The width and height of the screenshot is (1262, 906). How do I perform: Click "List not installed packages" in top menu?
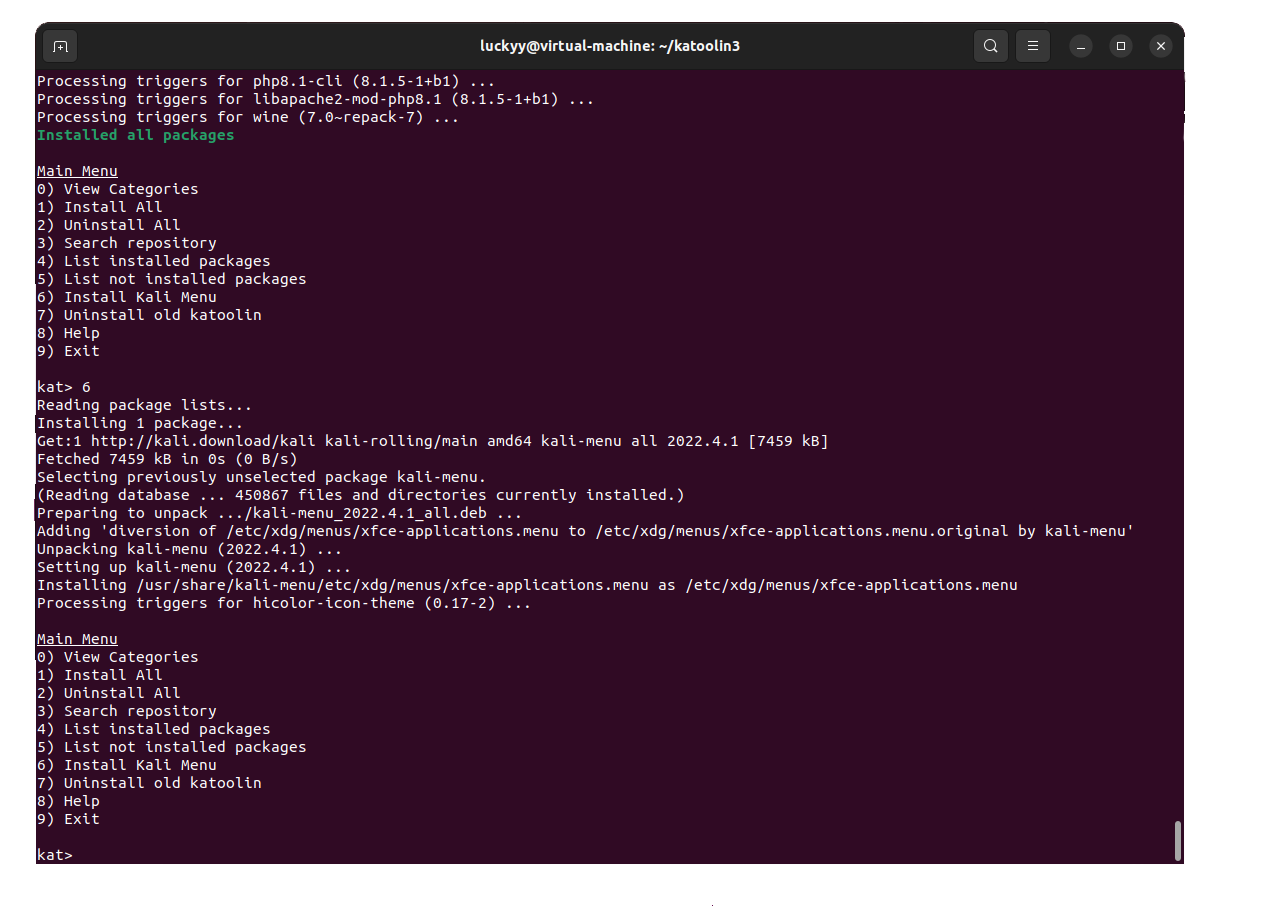coord(184,279)
